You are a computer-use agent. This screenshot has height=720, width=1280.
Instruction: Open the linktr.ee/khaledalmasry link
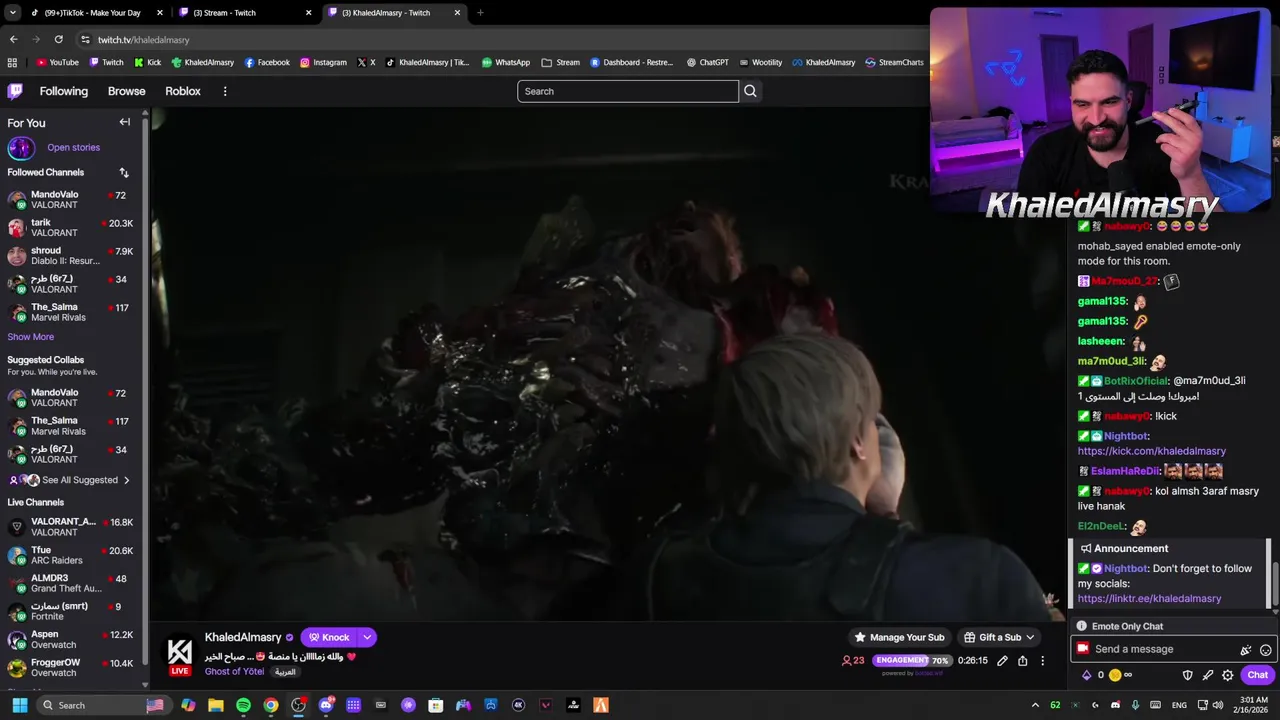tap(1149, 599)
